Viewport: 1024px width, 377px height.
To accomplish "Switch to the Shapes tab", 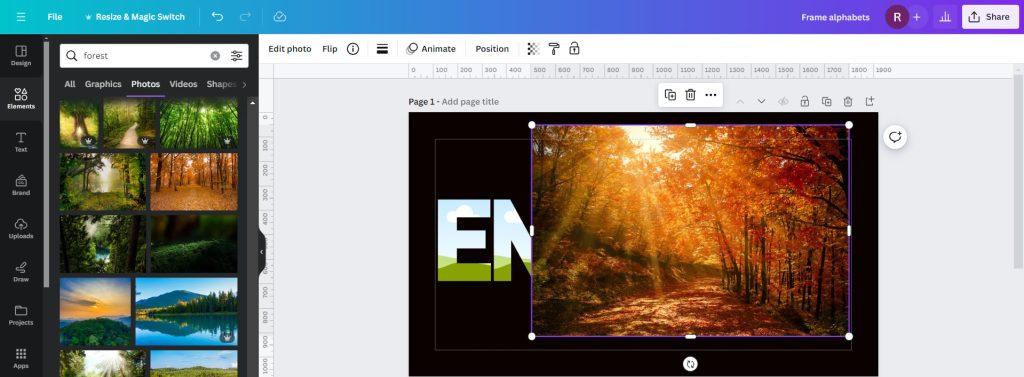I will pos(221,84).
